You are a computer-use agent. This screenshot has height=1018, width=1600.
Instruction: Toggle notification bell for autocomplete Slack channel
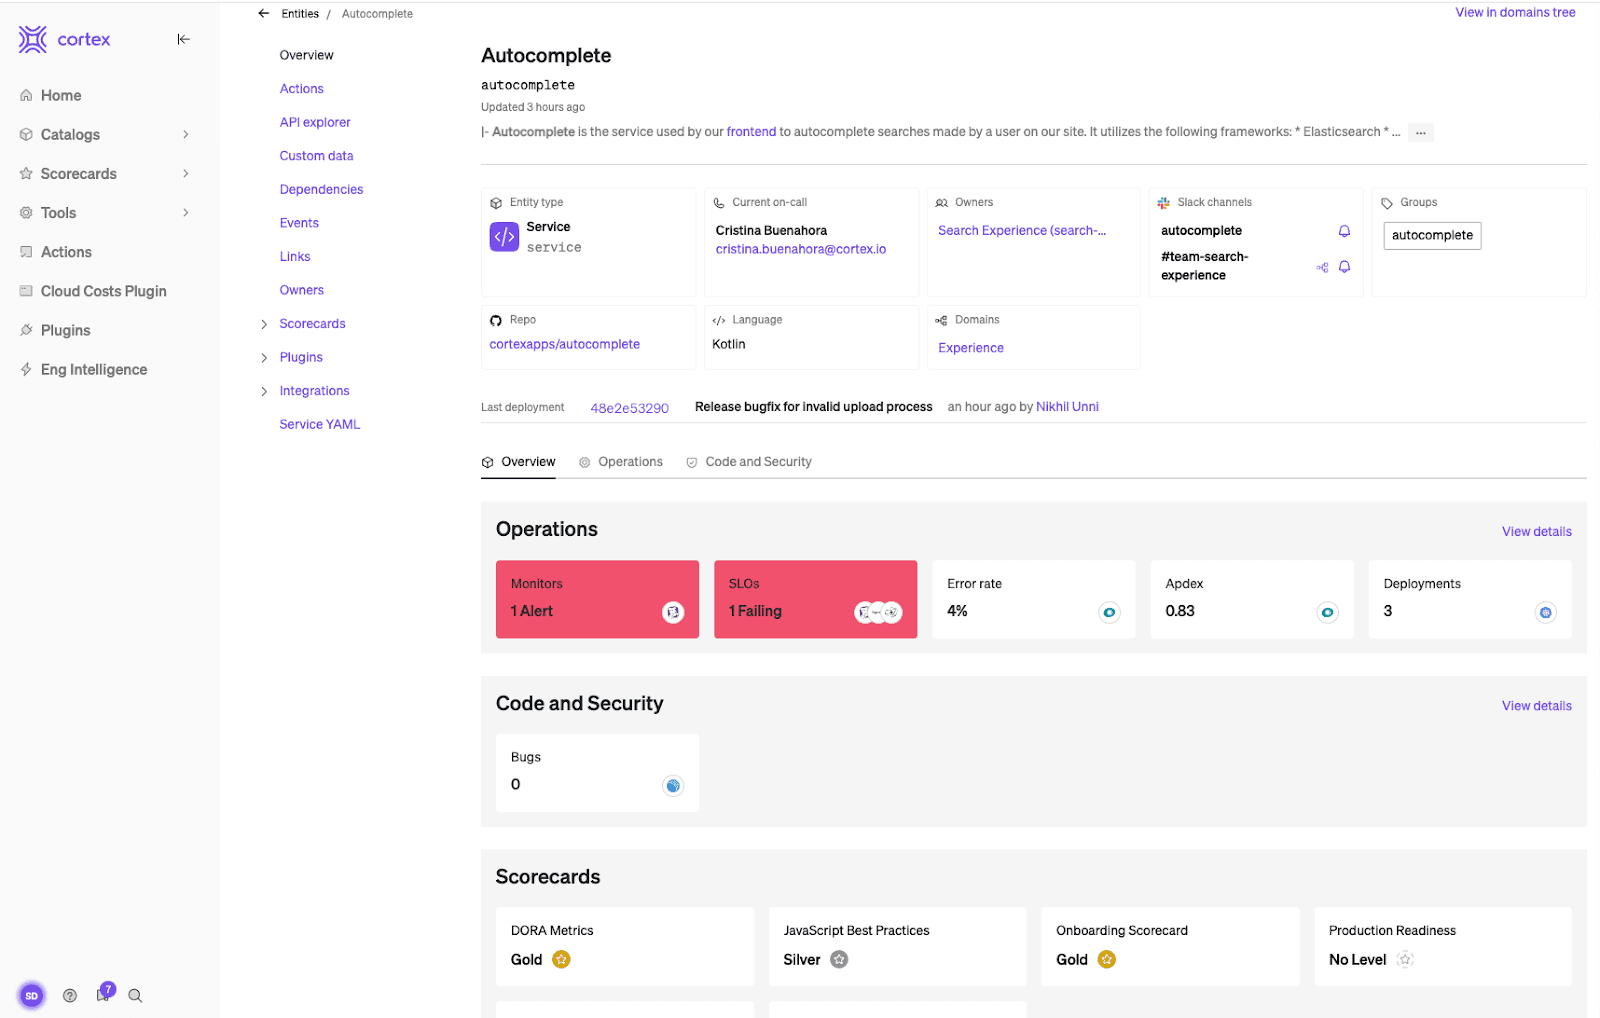(1344, 231)
